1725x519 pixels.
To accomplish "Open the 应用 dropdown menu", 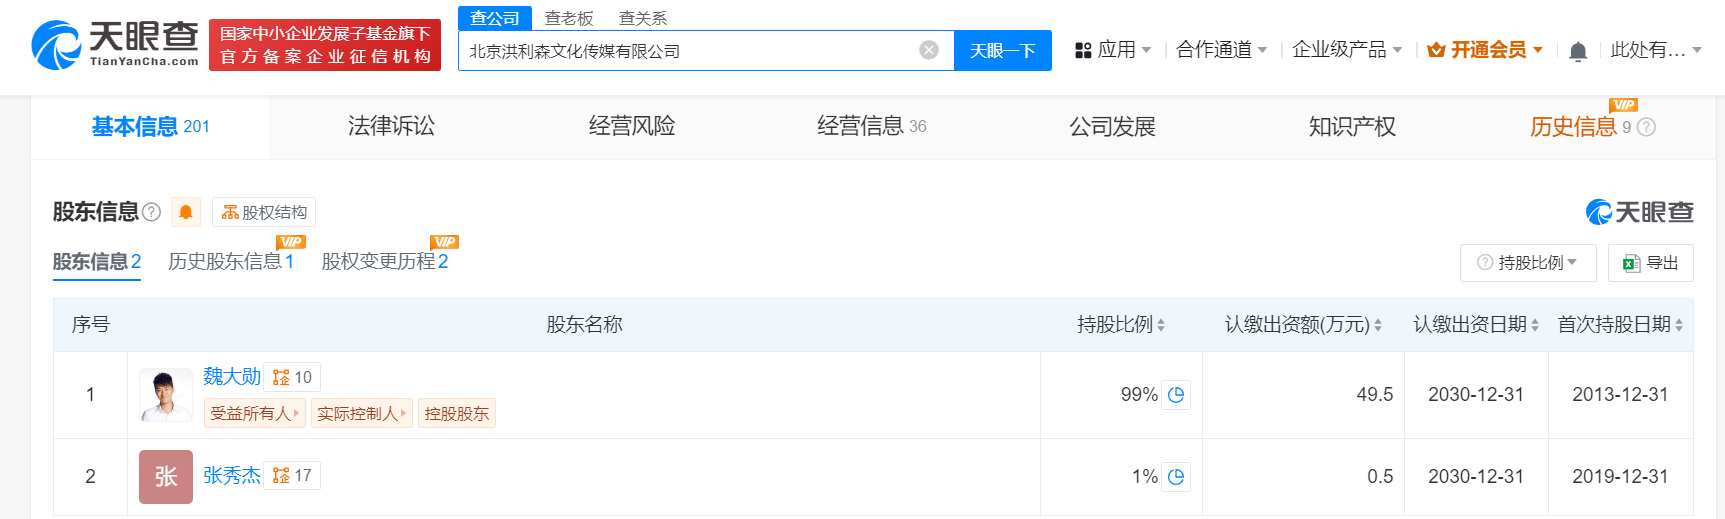I will (1113, 50).
